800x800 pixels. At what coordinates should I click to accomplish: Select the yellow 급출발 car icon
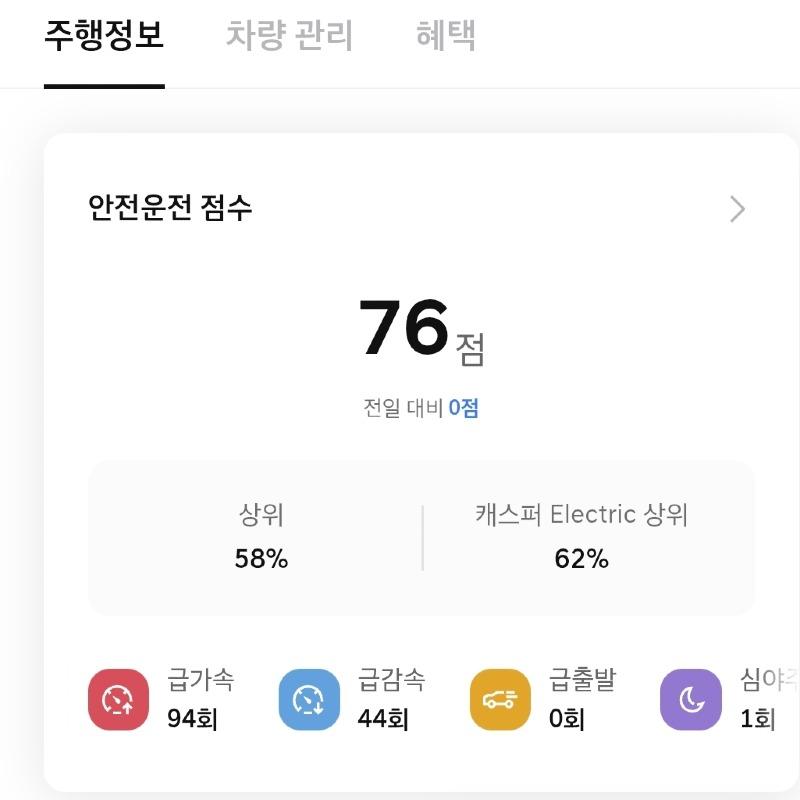[500, 699]
